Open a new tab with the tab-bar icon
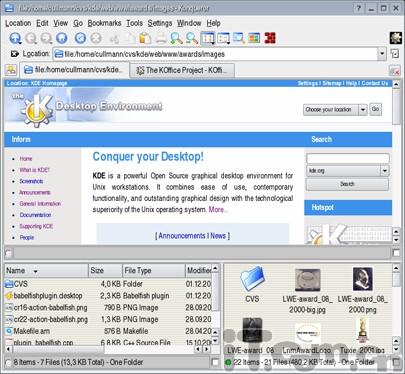 click(x=11, y=70)
